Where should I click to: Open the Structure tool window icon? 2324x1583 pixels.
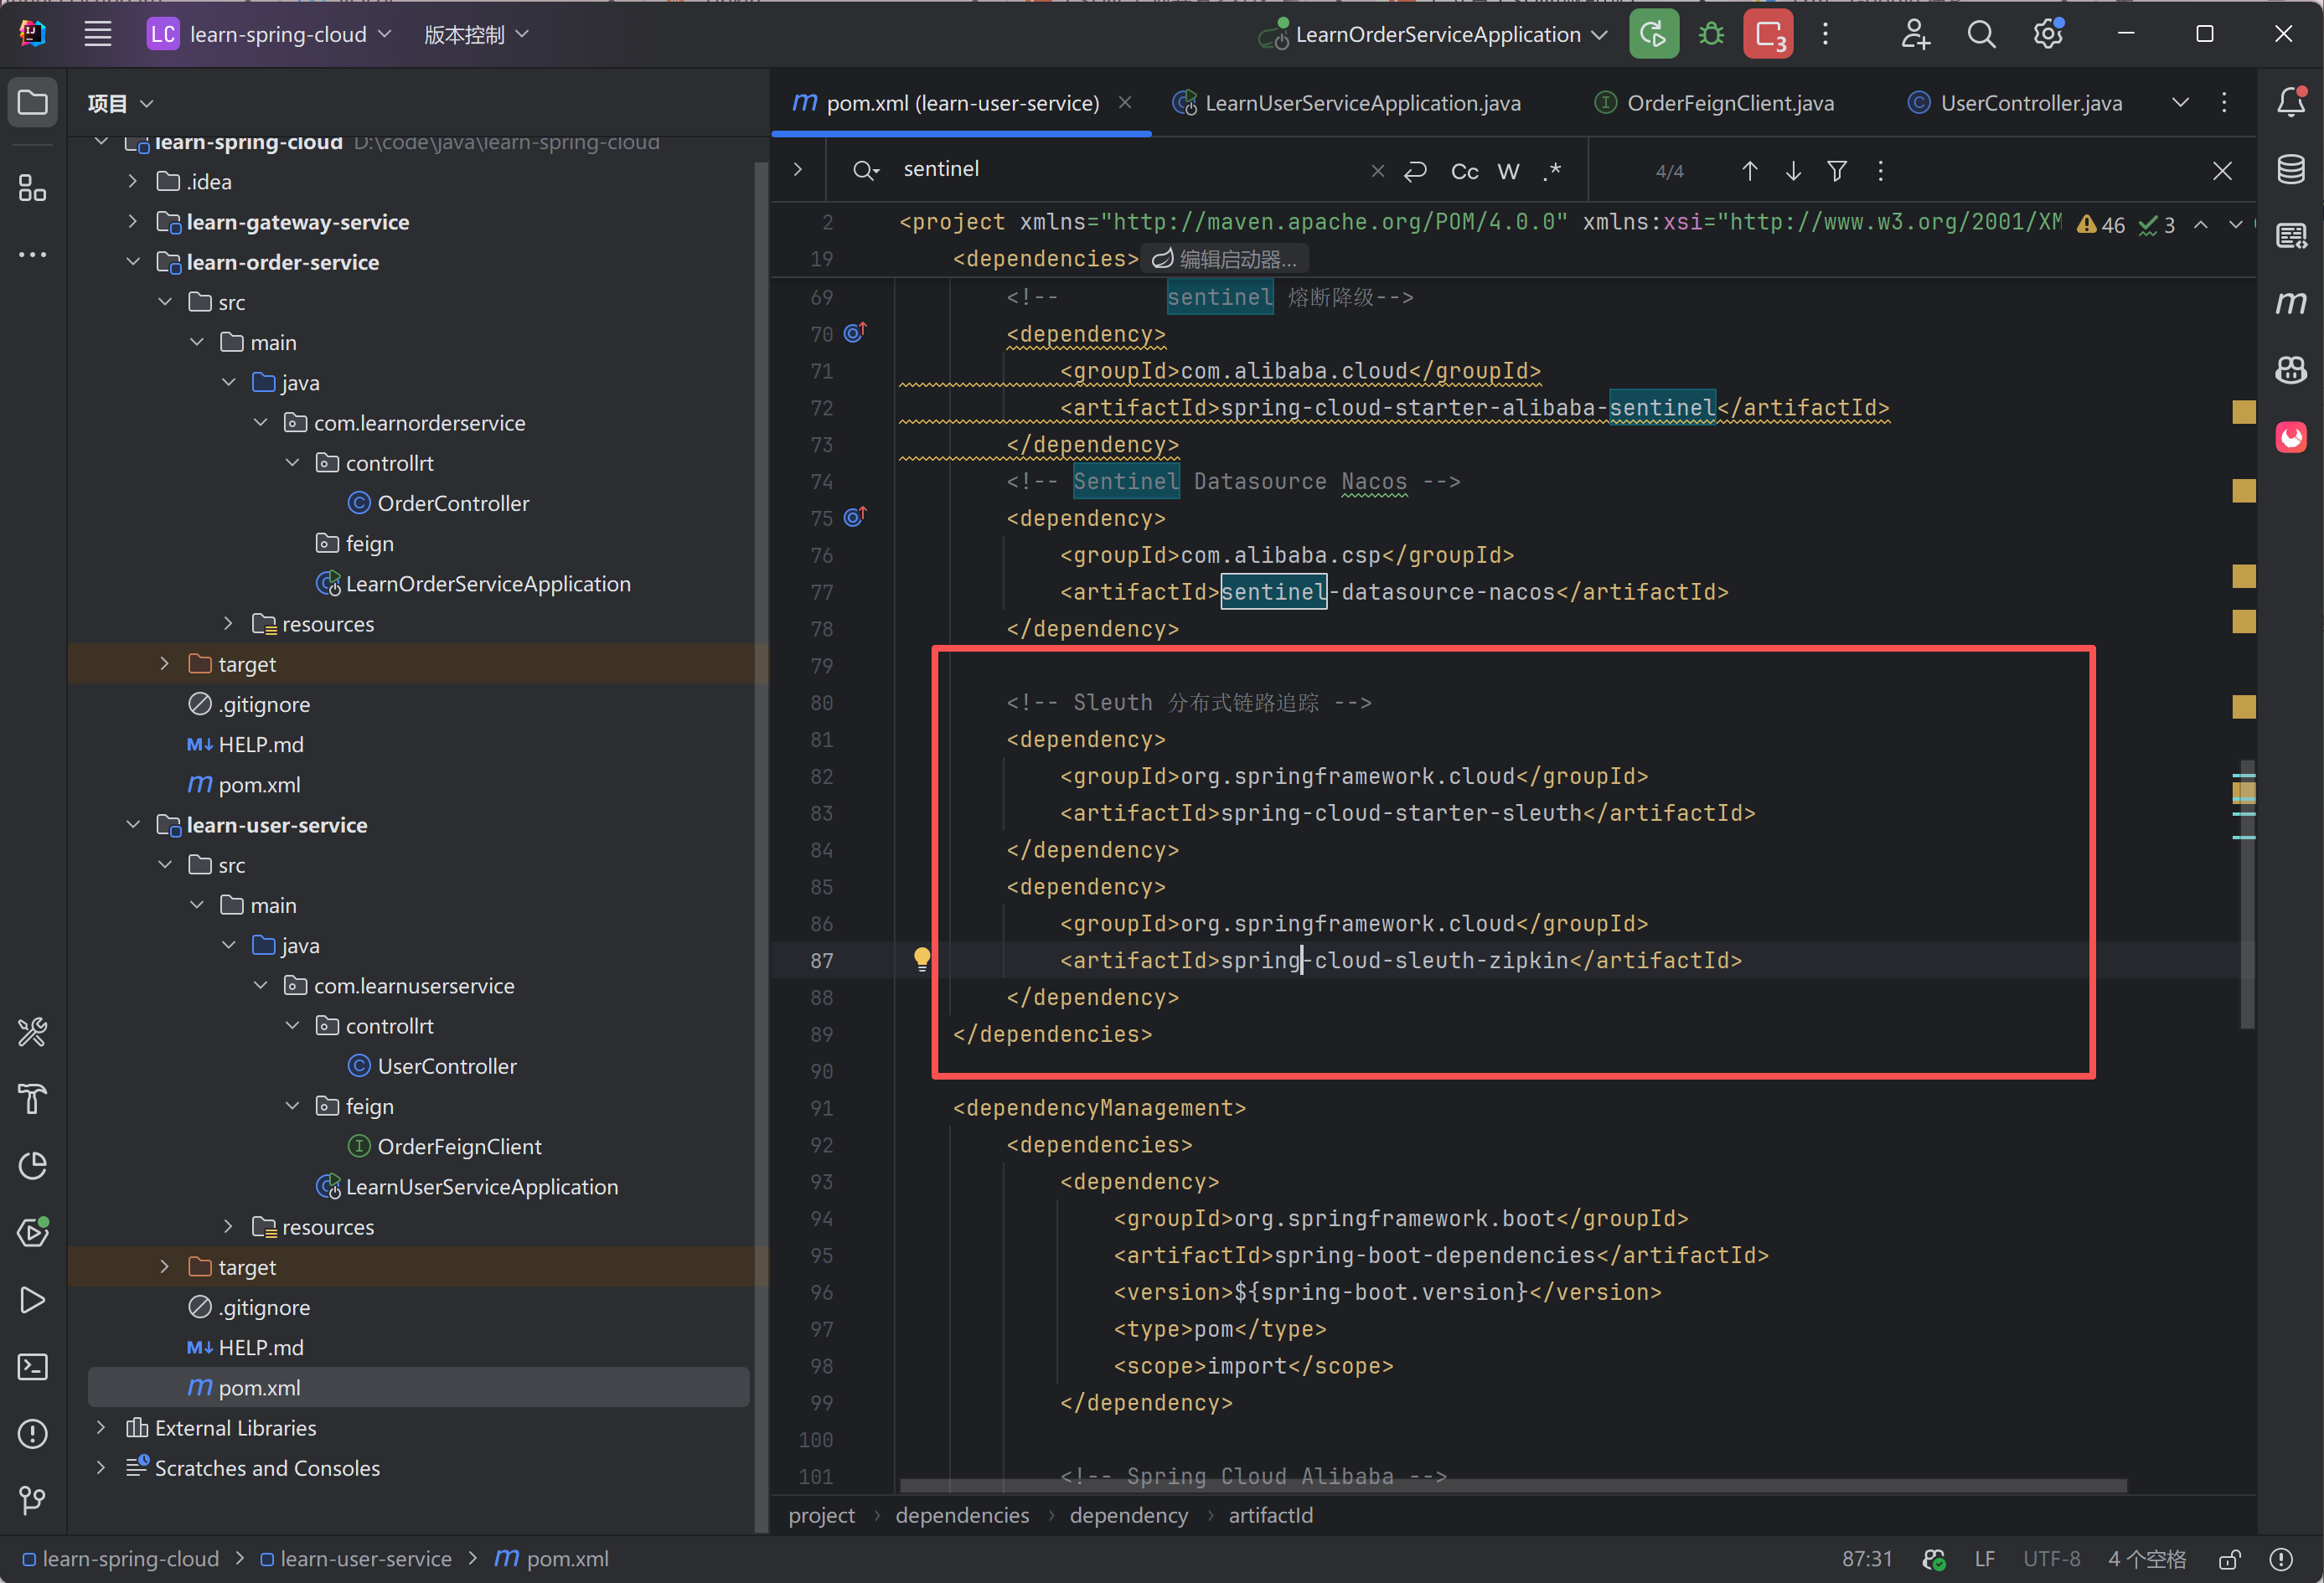pos(33,188)
